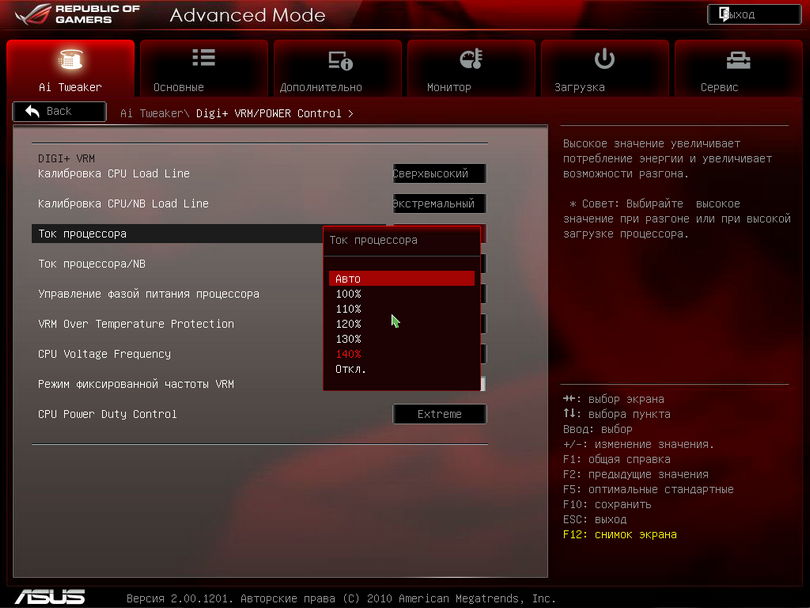Select the VRM Over Temperature Protection row

click(x=136, y=324)
